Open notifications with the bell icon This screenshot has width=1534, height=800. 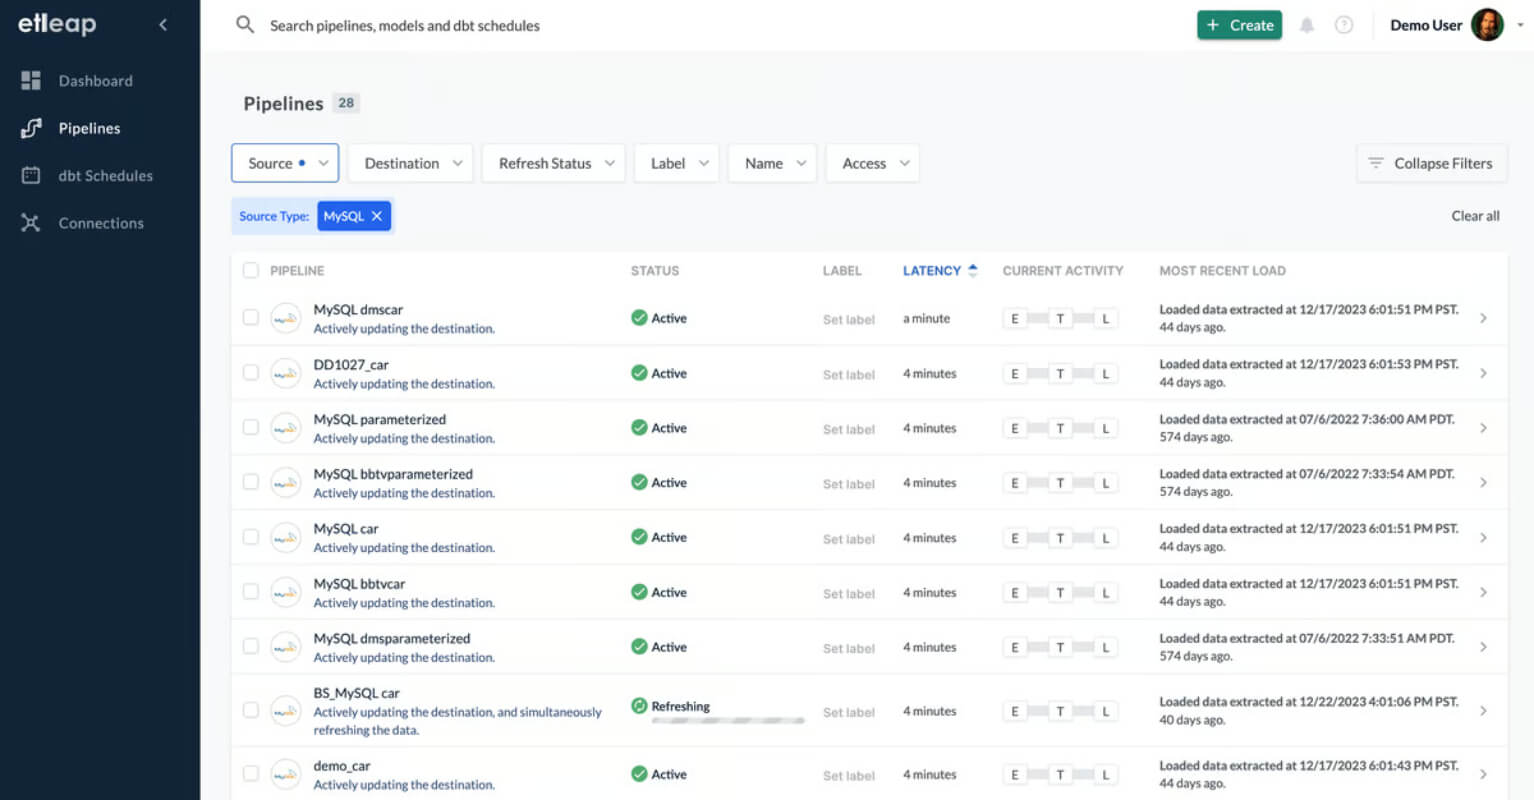(x=1307, y=25)
